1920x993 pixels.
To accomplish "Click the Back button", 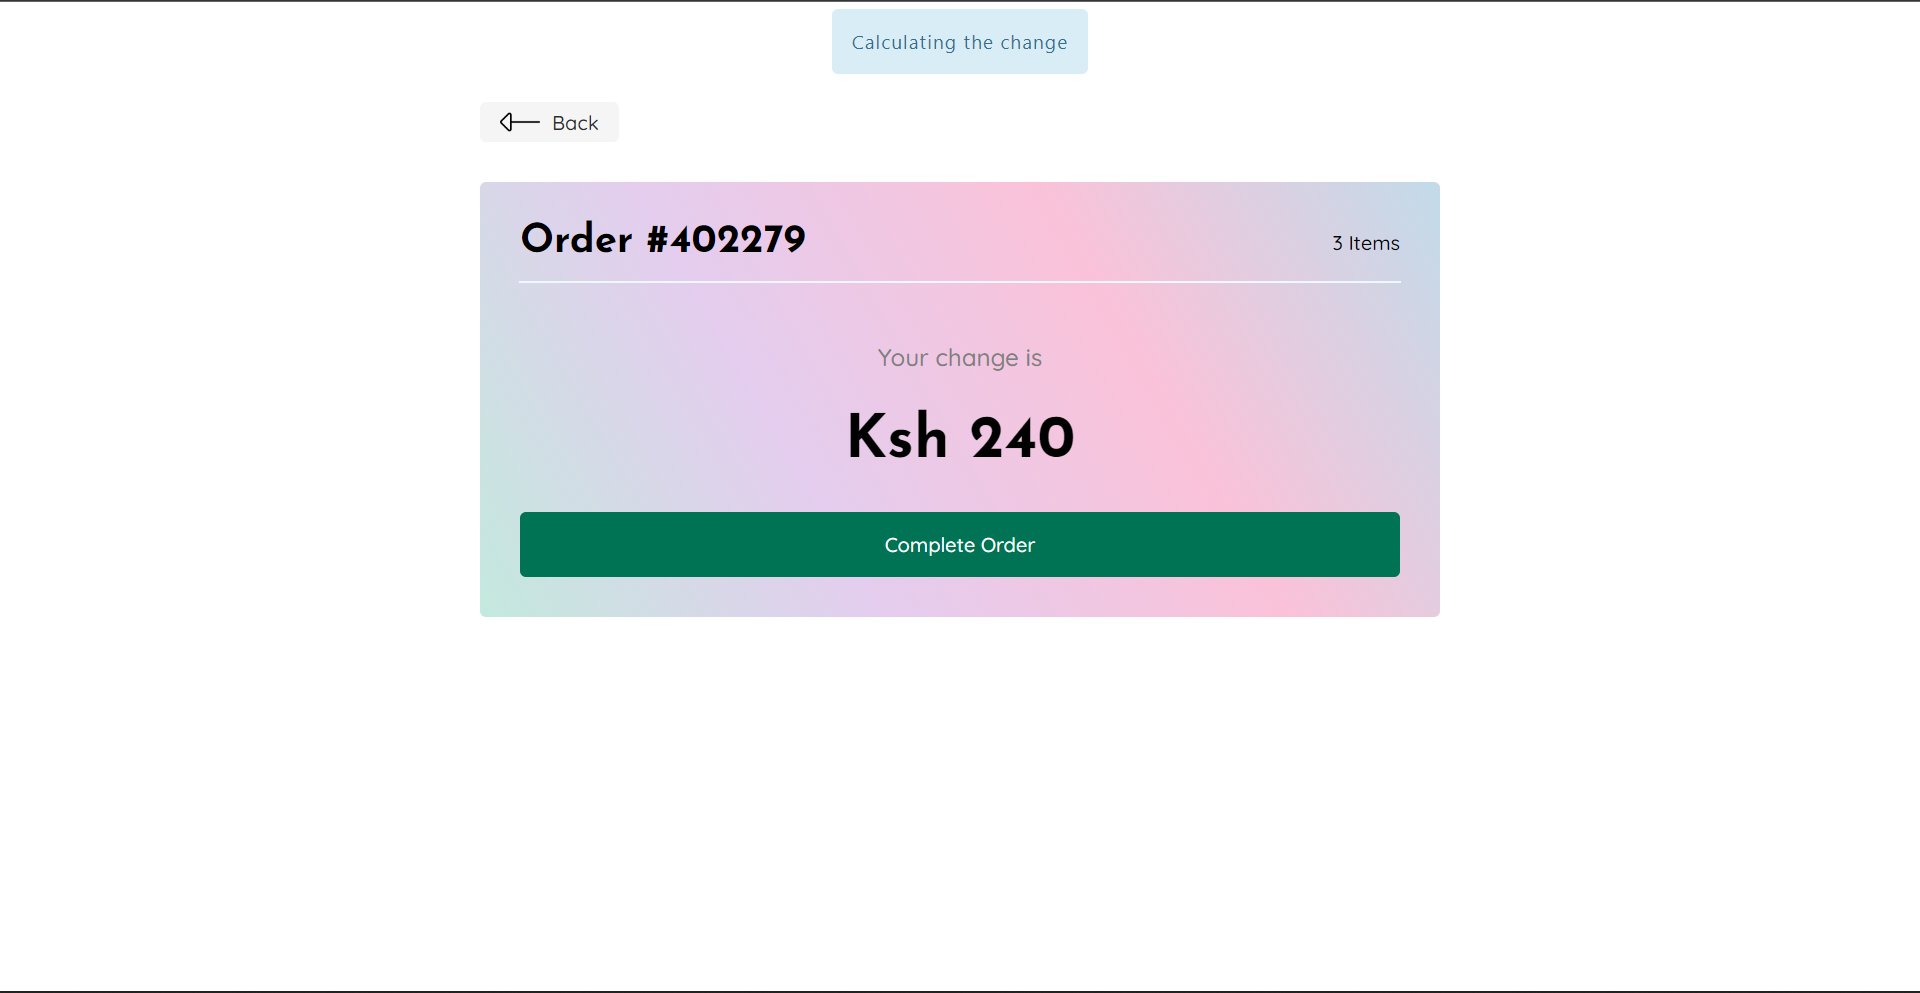I will [x=549, y=122].
